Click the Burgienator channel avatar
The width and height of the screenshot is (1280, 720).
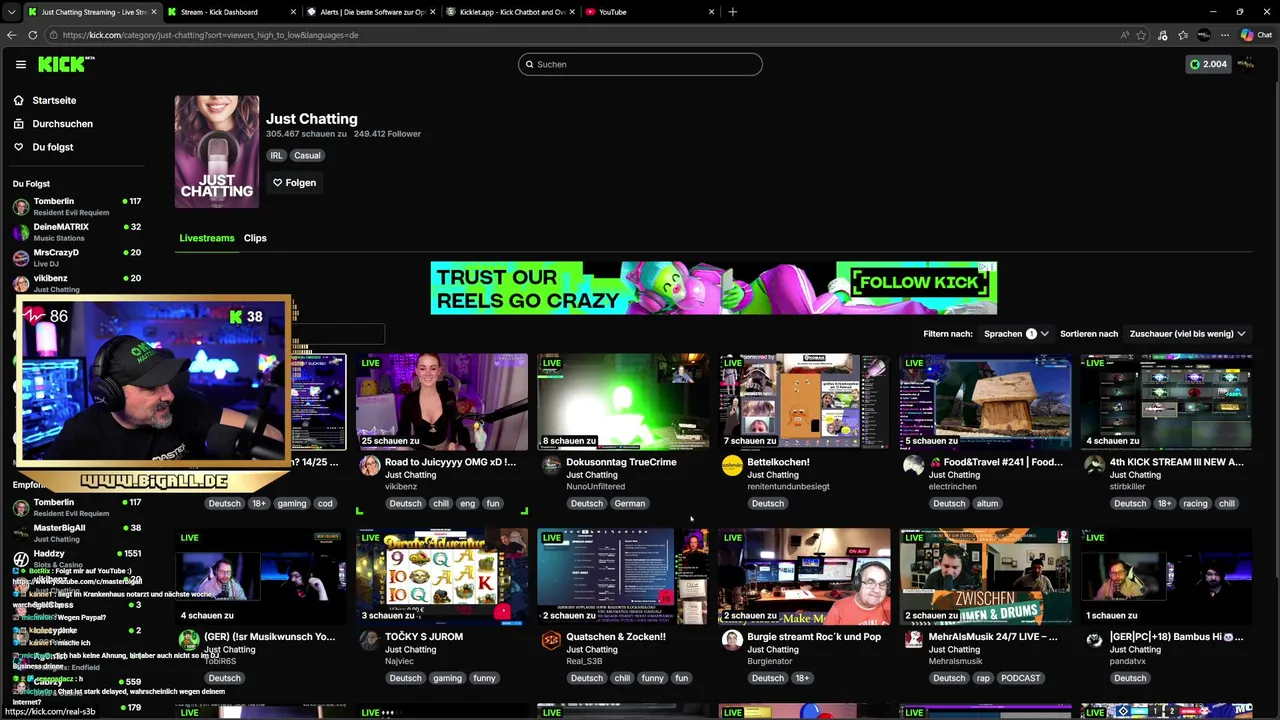point(732,641)
